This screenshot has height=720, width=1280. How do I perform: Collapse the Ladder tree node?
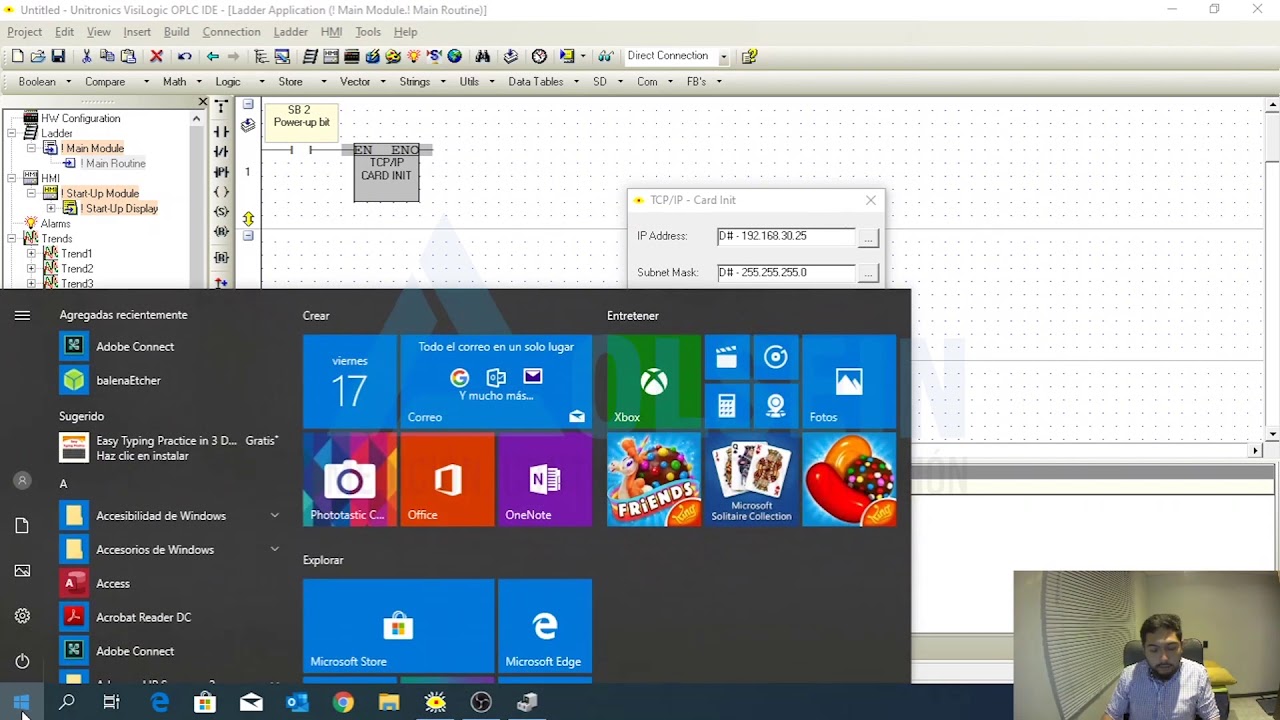click(x=12, y=133)
